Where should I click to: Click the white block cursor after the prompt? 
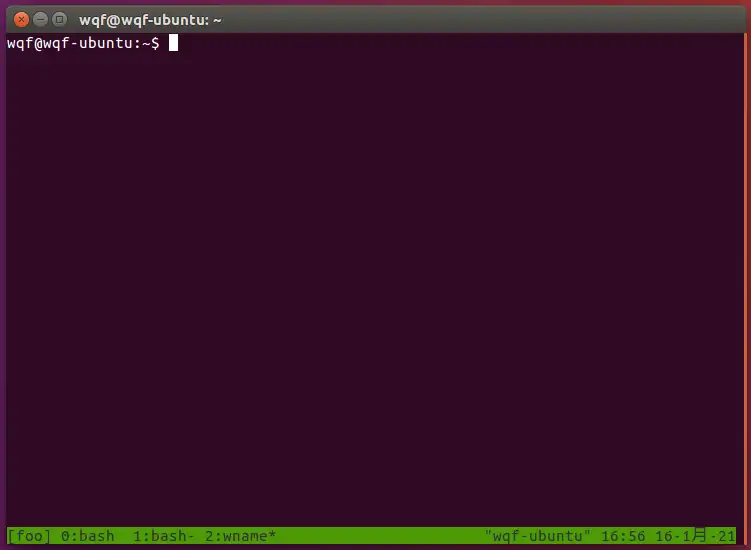pos(173,43)
